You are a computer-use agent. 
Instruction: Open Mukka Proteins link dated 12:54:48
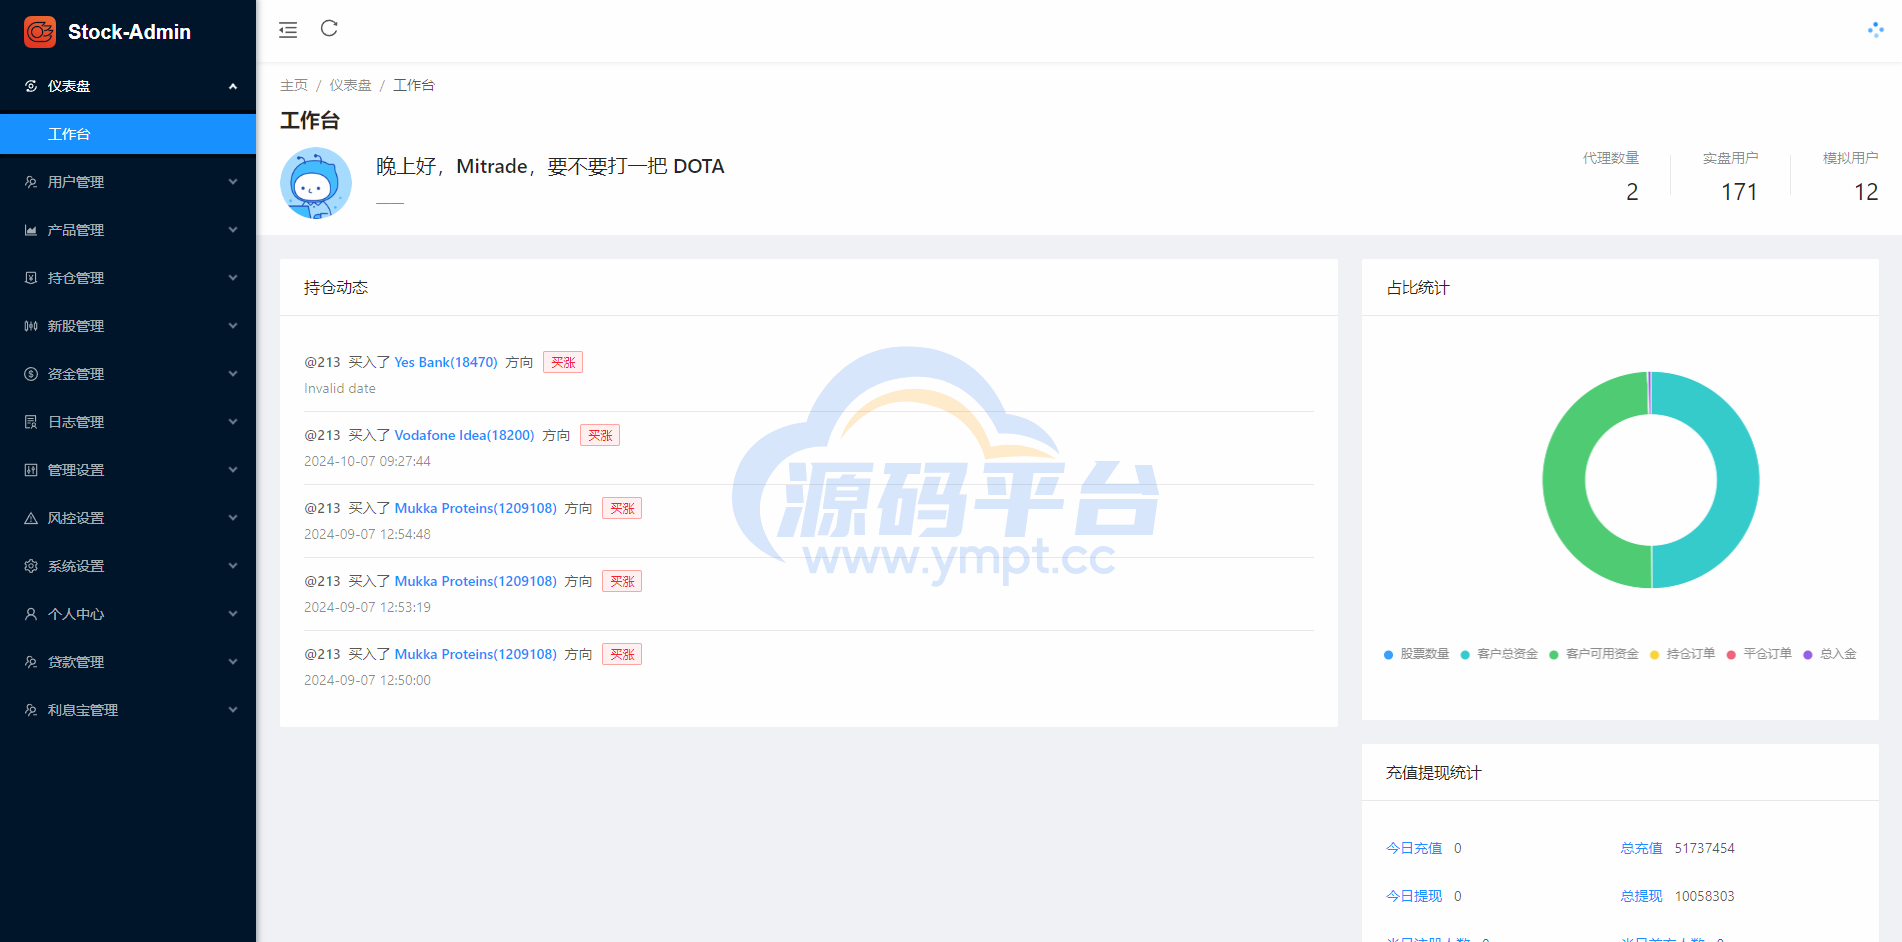coord(476,508)
